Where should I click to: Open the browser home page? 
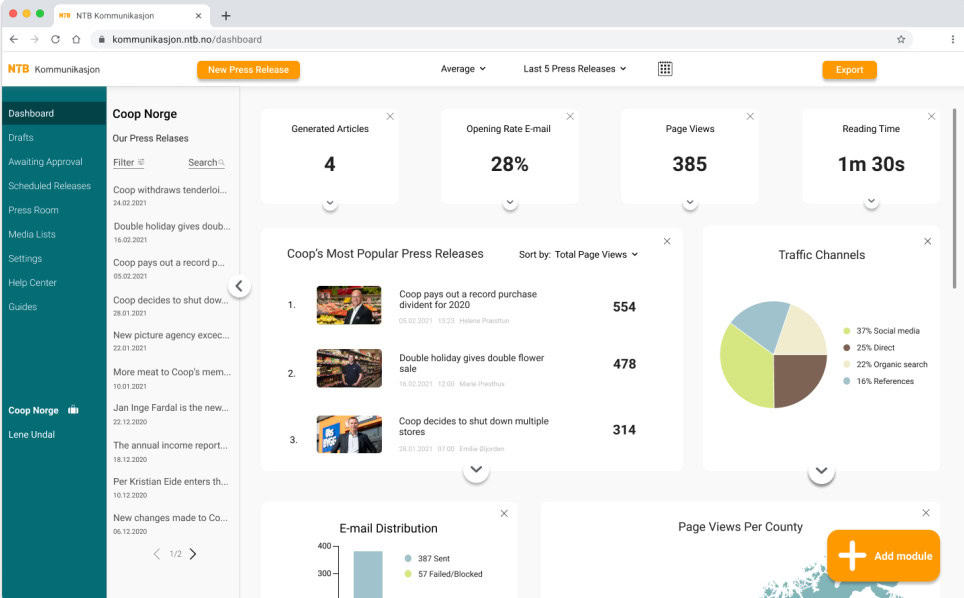click(x=76, y=39)
